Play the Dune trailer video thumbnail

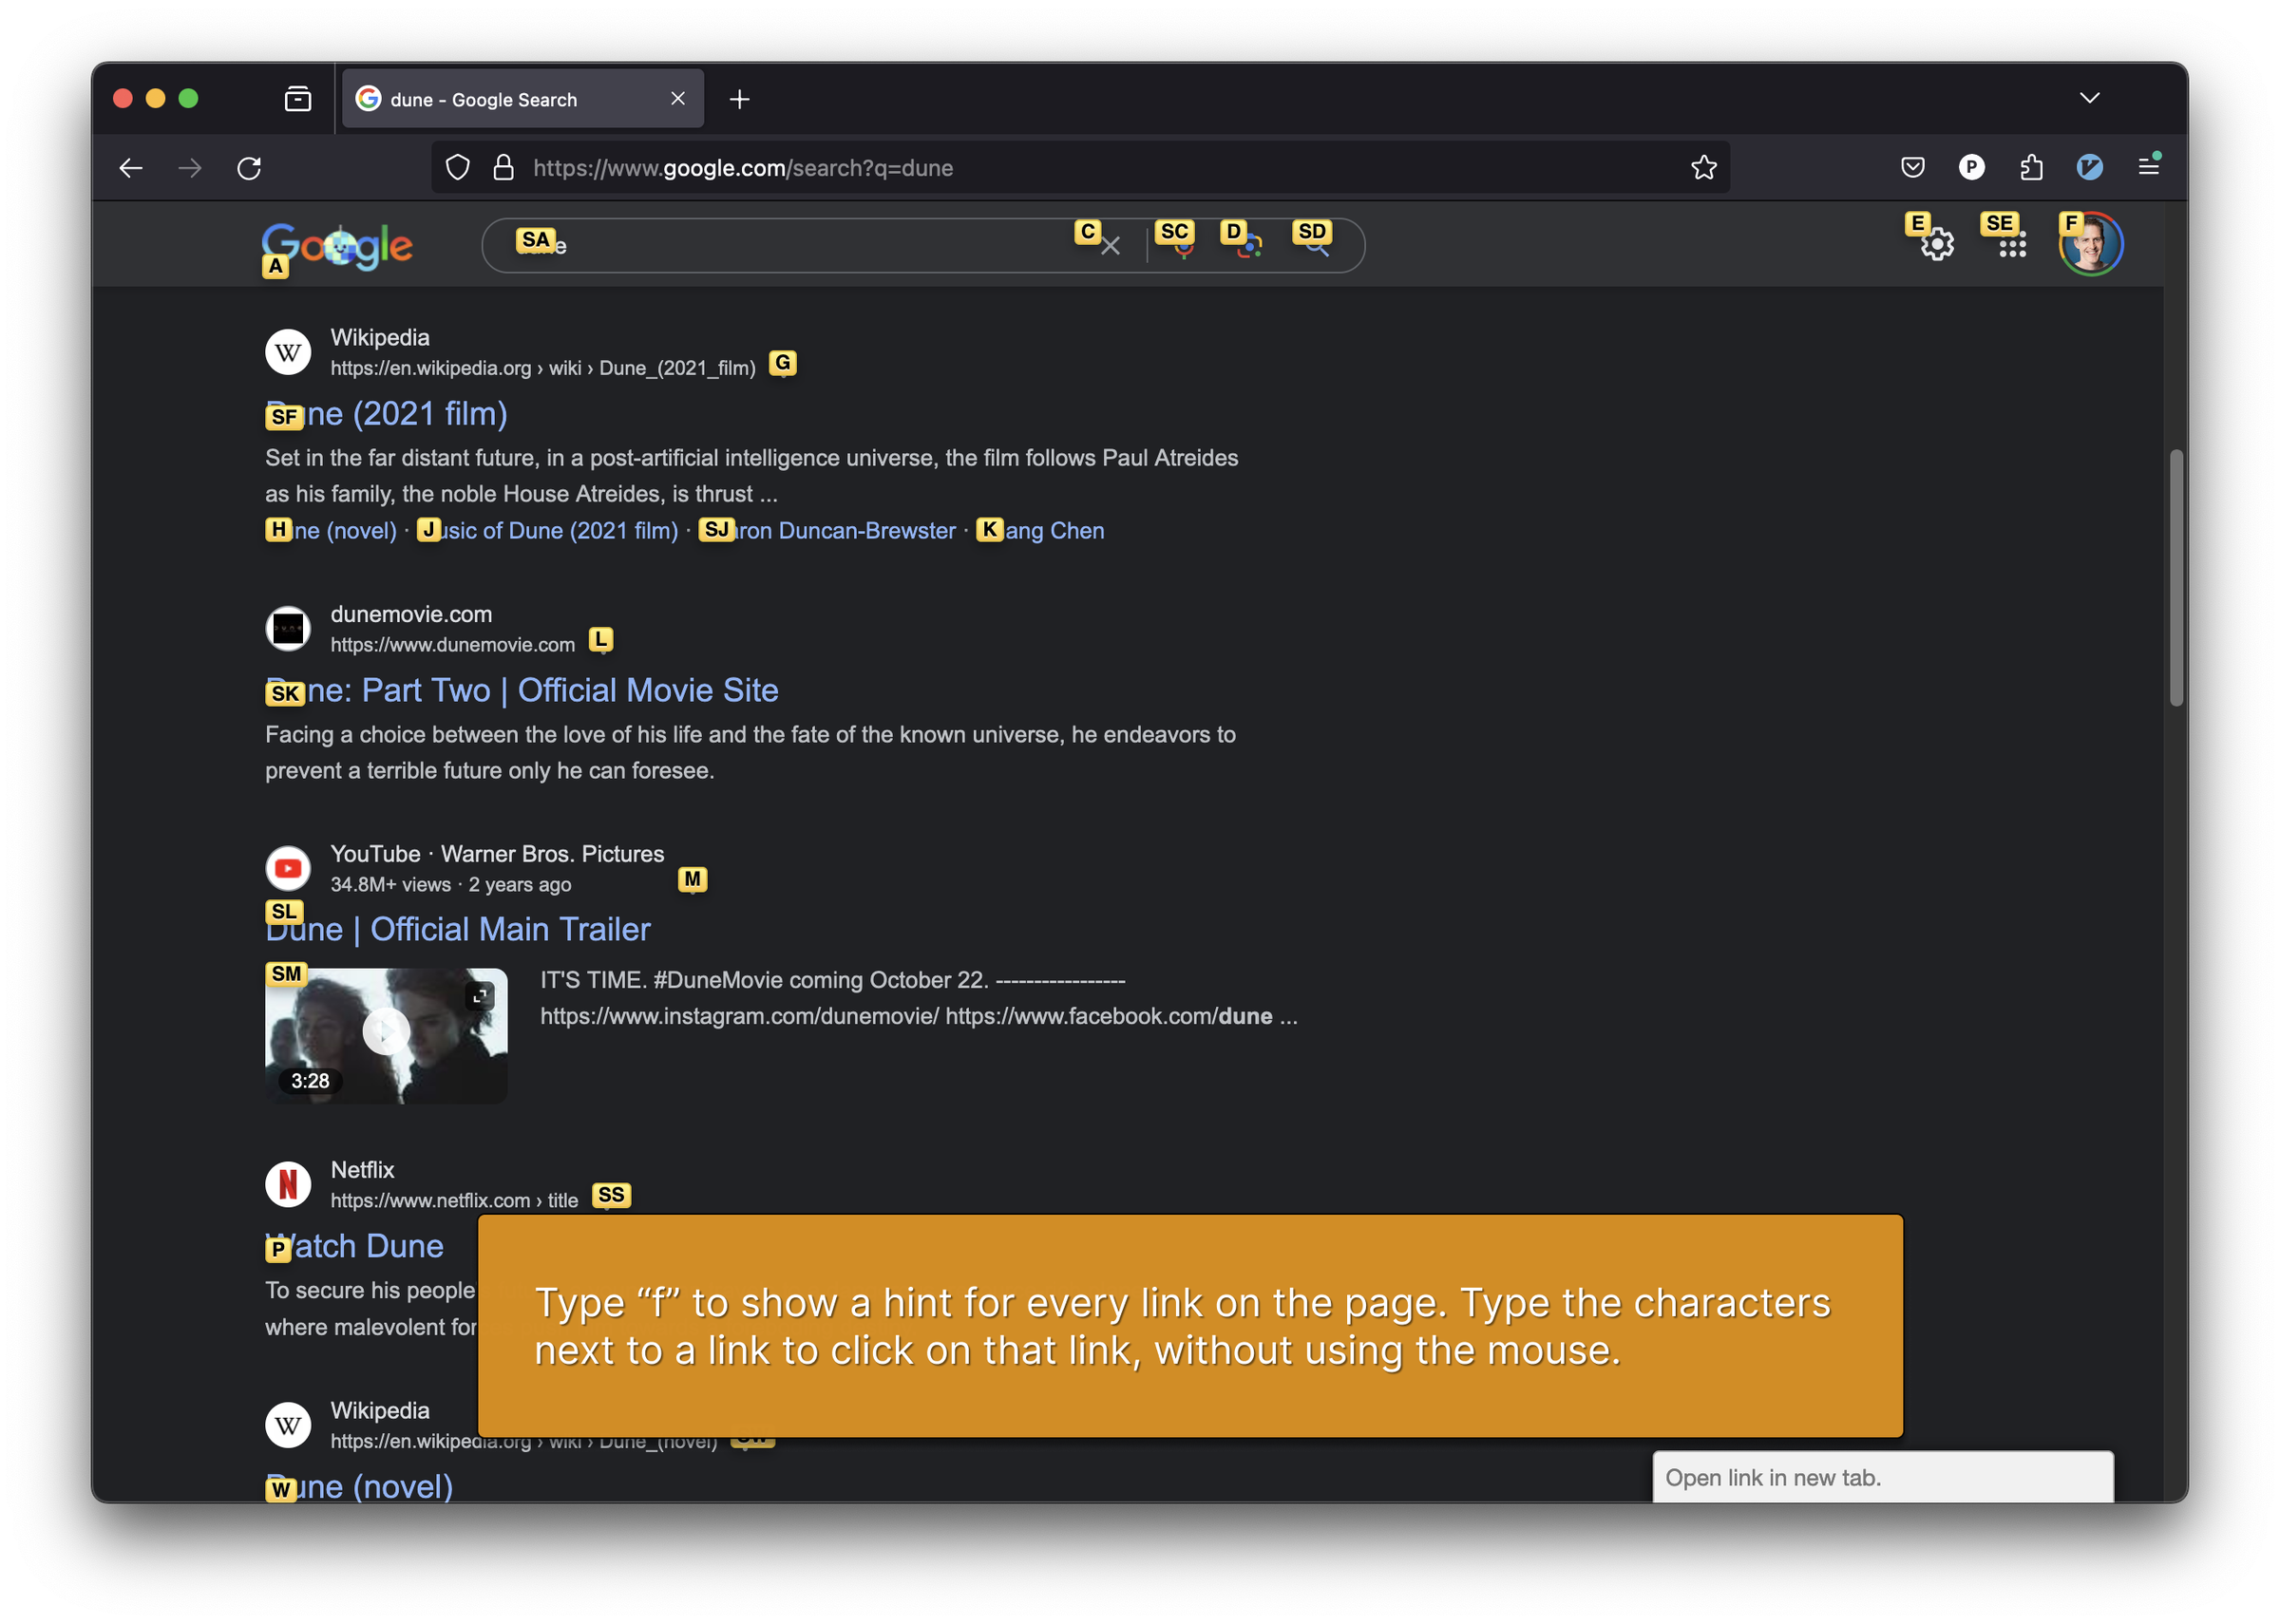tap(386, 1034)
